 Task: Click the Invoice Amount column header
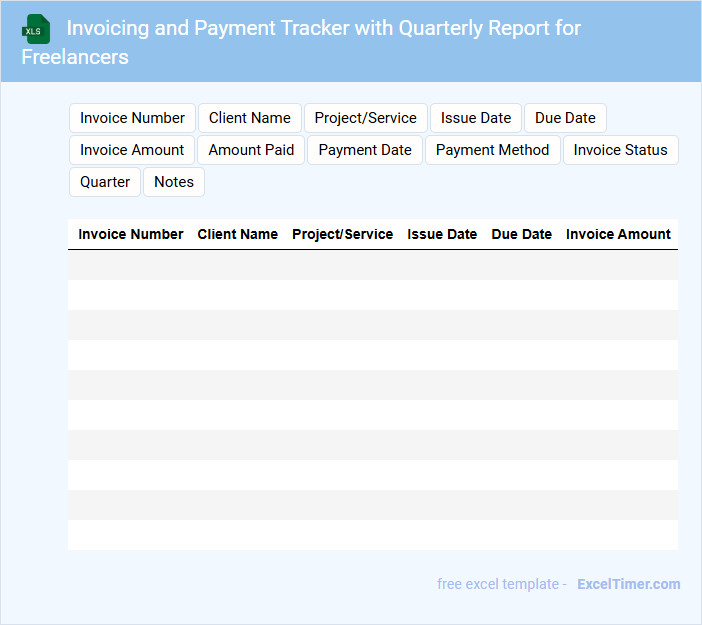[618, 234]
